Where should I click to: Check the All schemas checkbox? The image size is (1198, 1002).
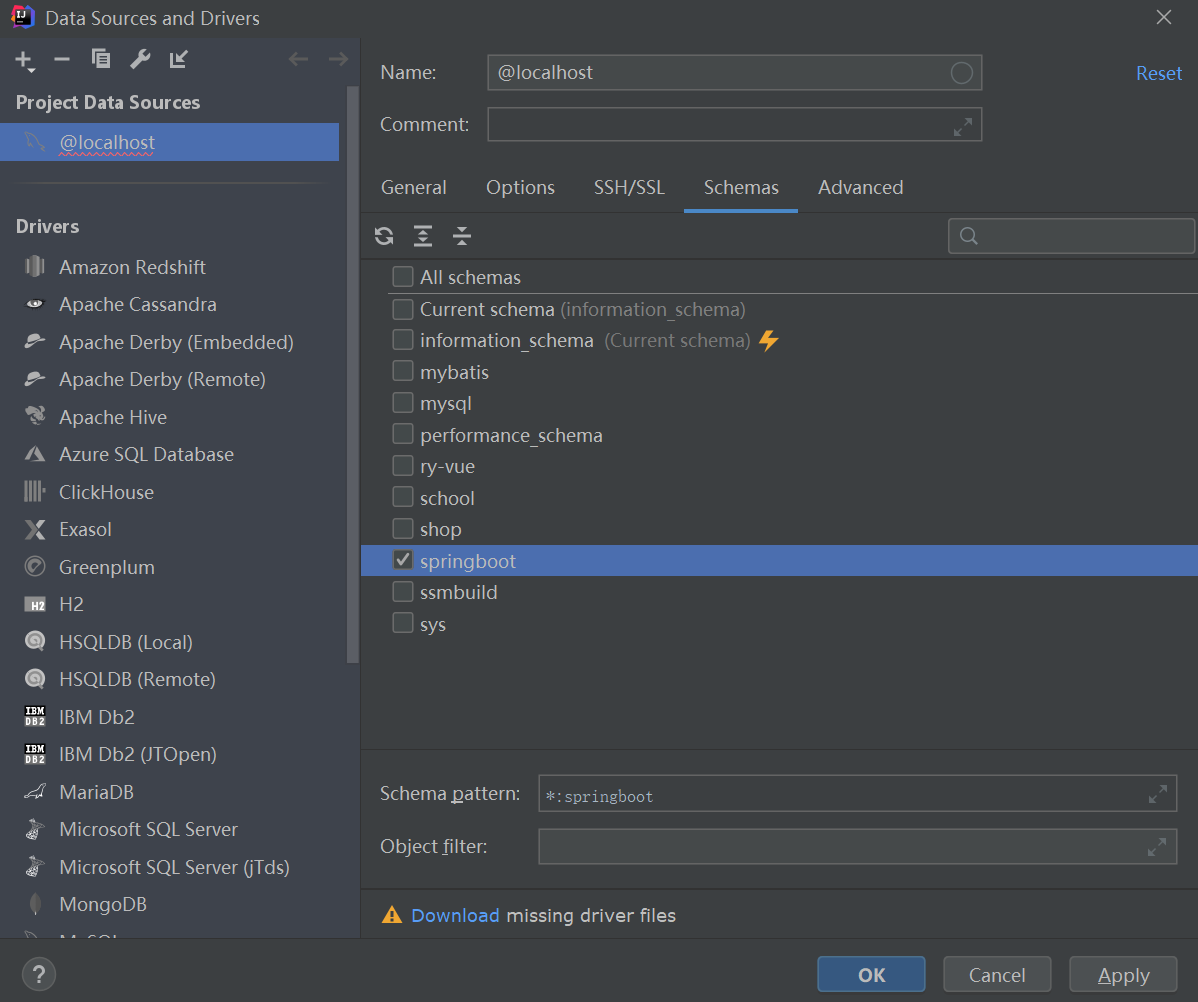[403, 276]
